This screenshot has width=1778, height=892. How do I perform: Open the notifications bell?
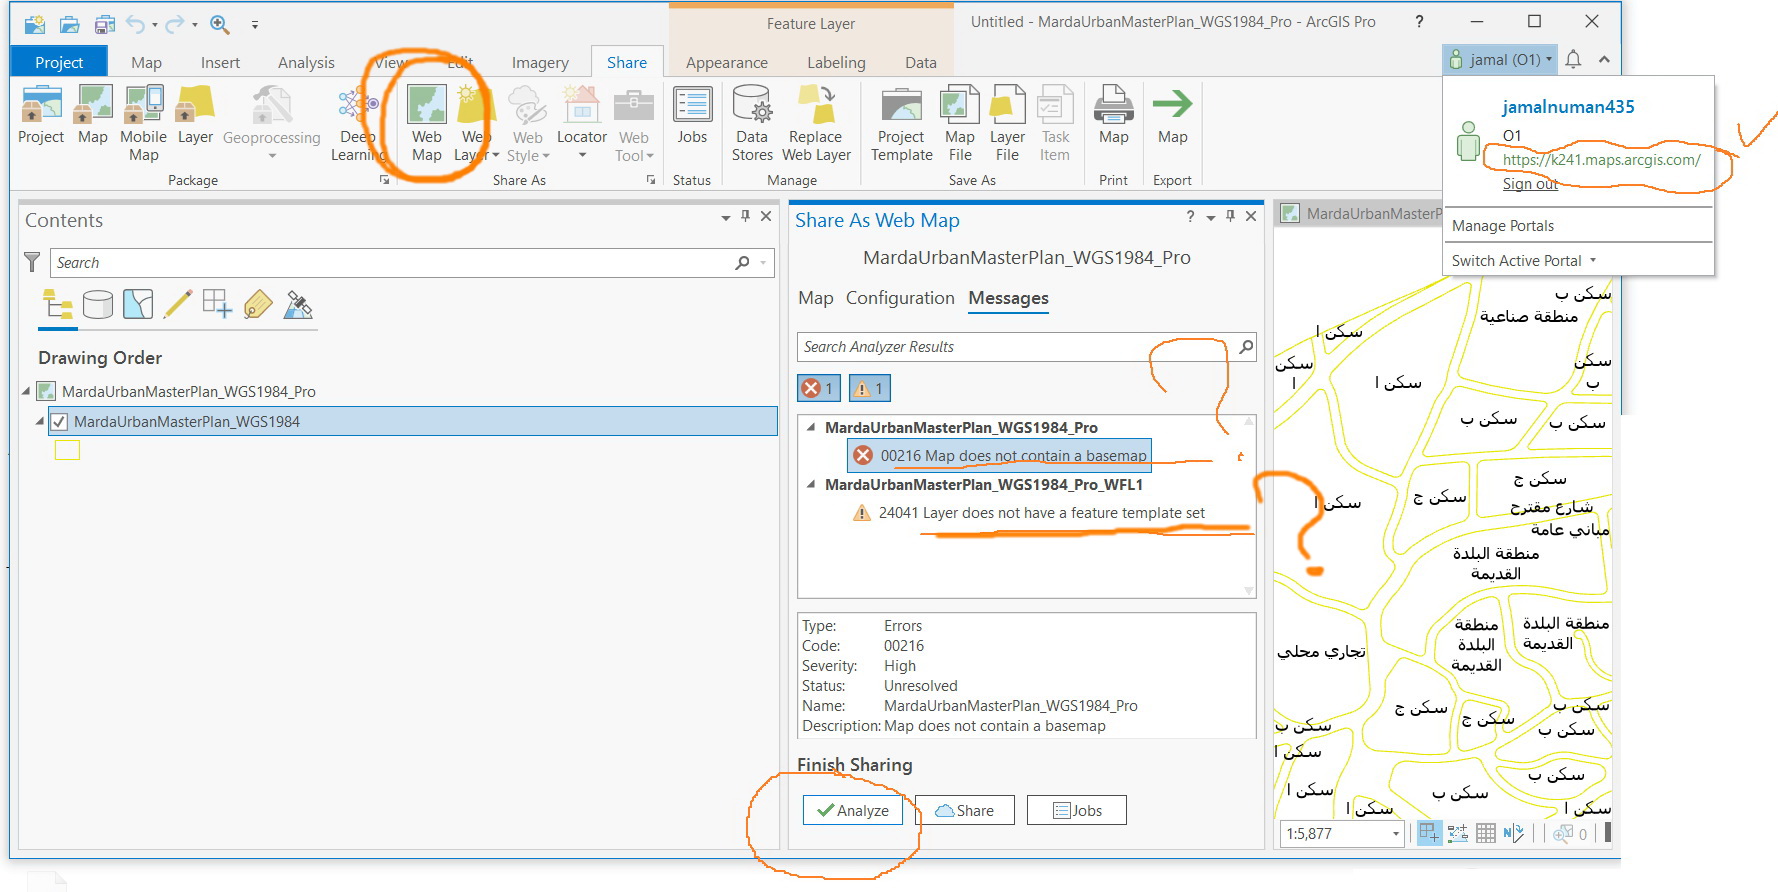click(1573, 60)
